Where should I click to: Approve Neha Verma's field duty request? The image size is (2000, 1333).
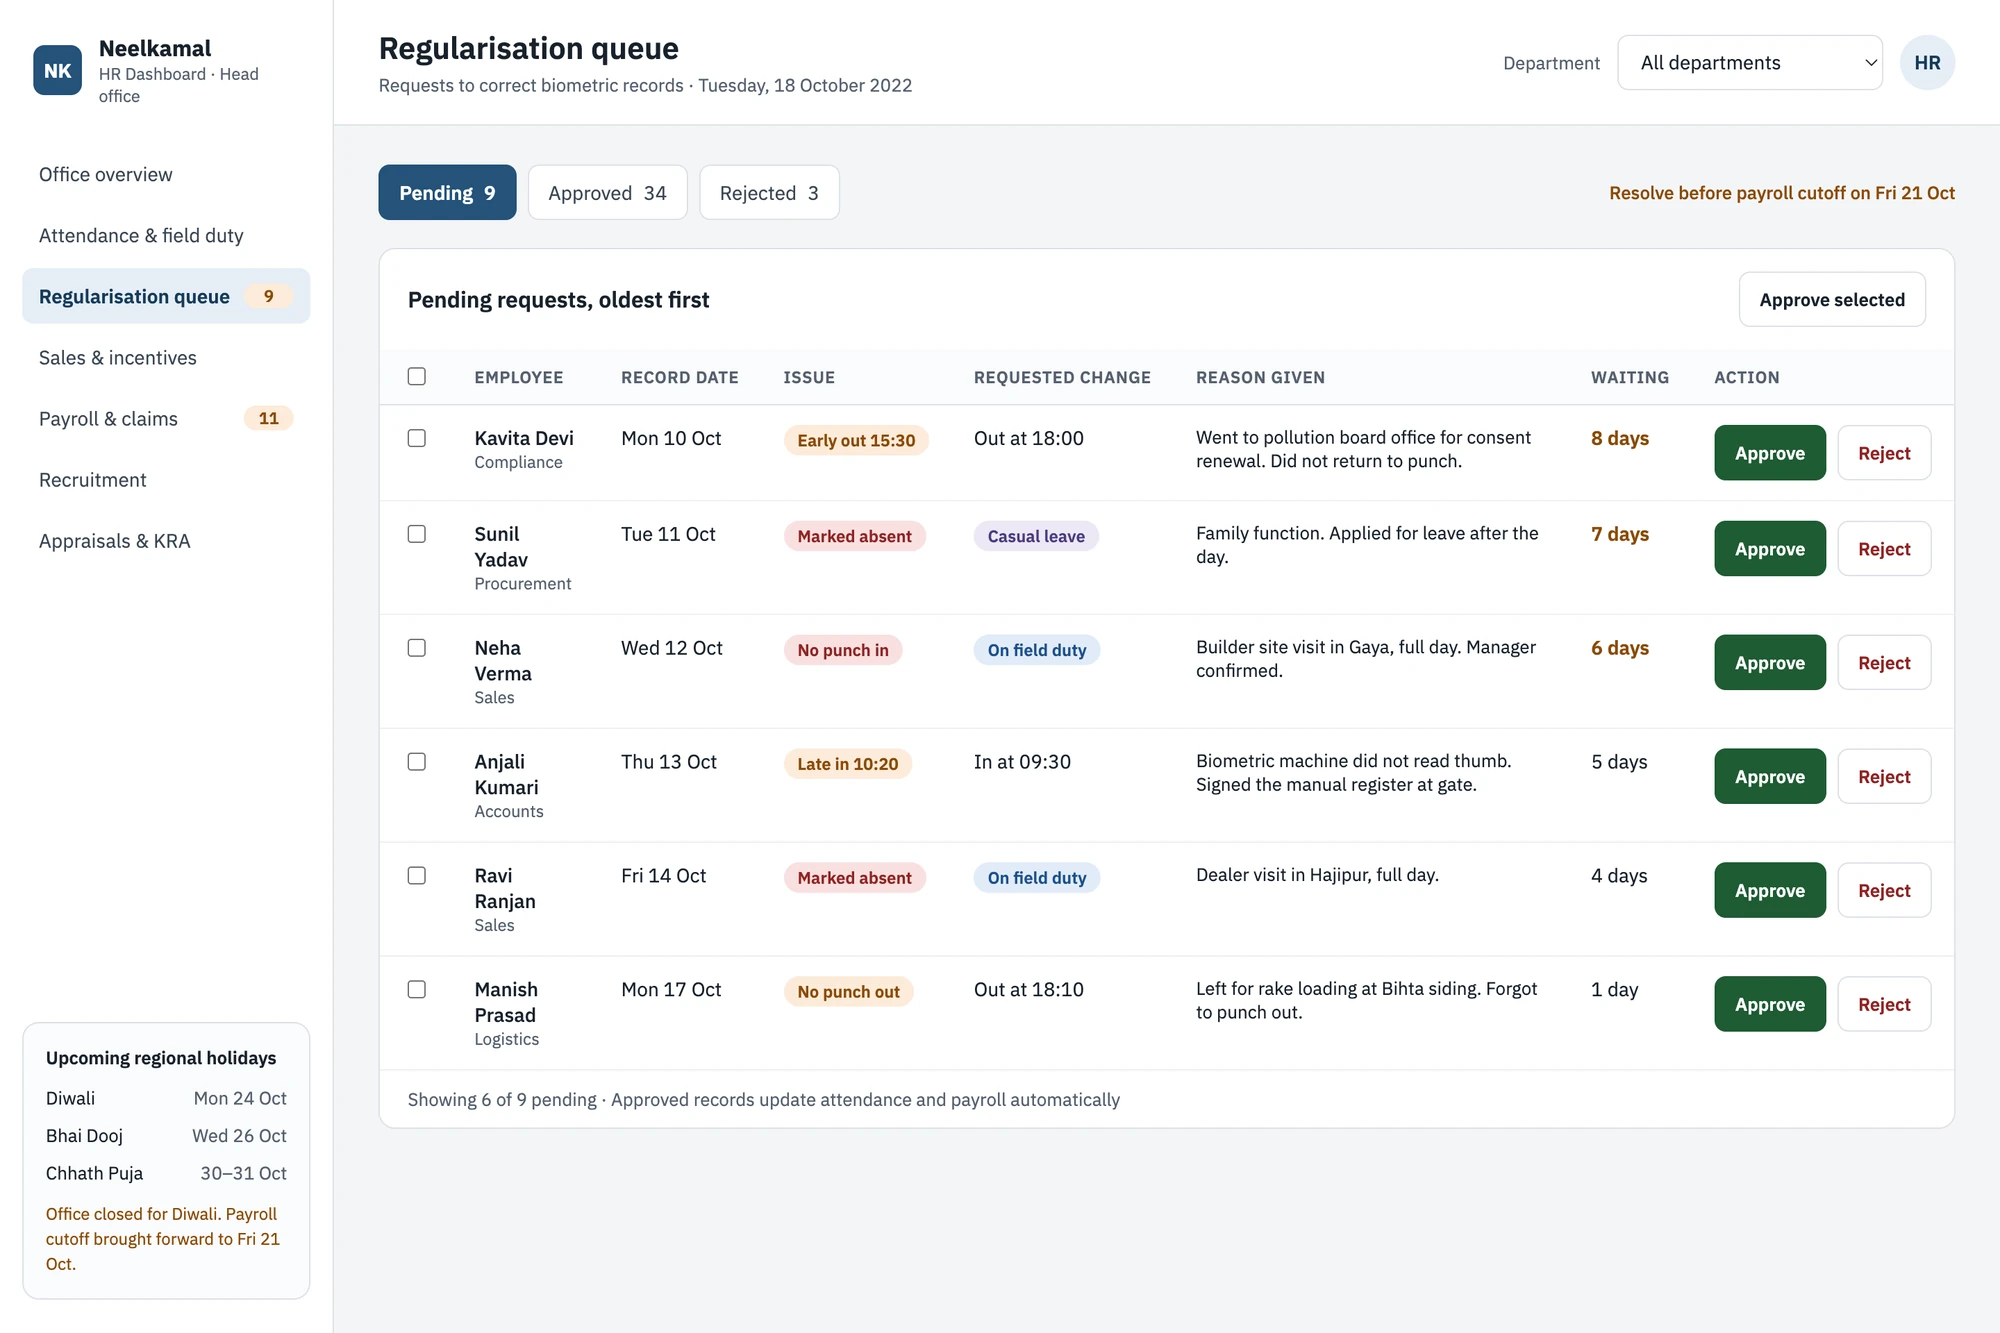(x=1770, y=663)
